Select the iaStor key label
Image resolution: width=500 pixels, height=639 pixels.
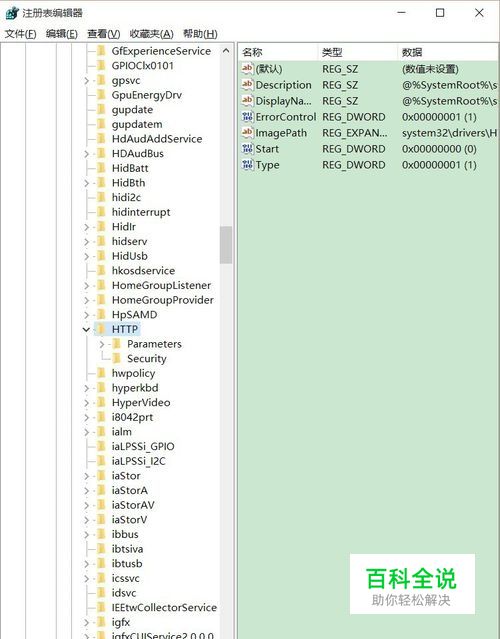(x=126, y=476)
